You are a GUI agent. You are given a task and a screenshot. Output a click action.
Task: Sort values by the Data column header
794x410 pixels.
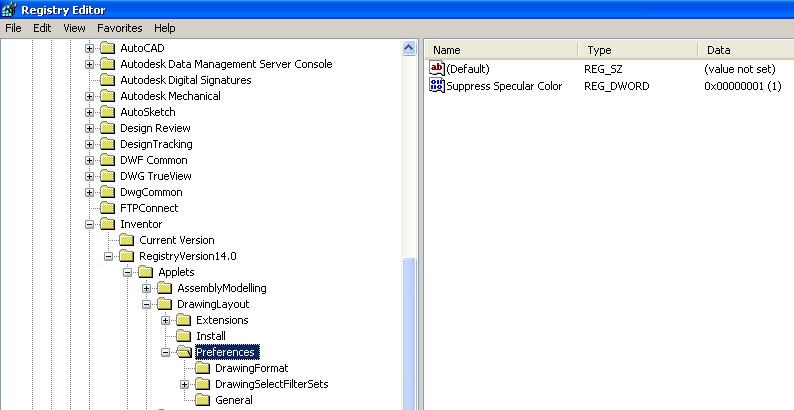click(746, 50)
